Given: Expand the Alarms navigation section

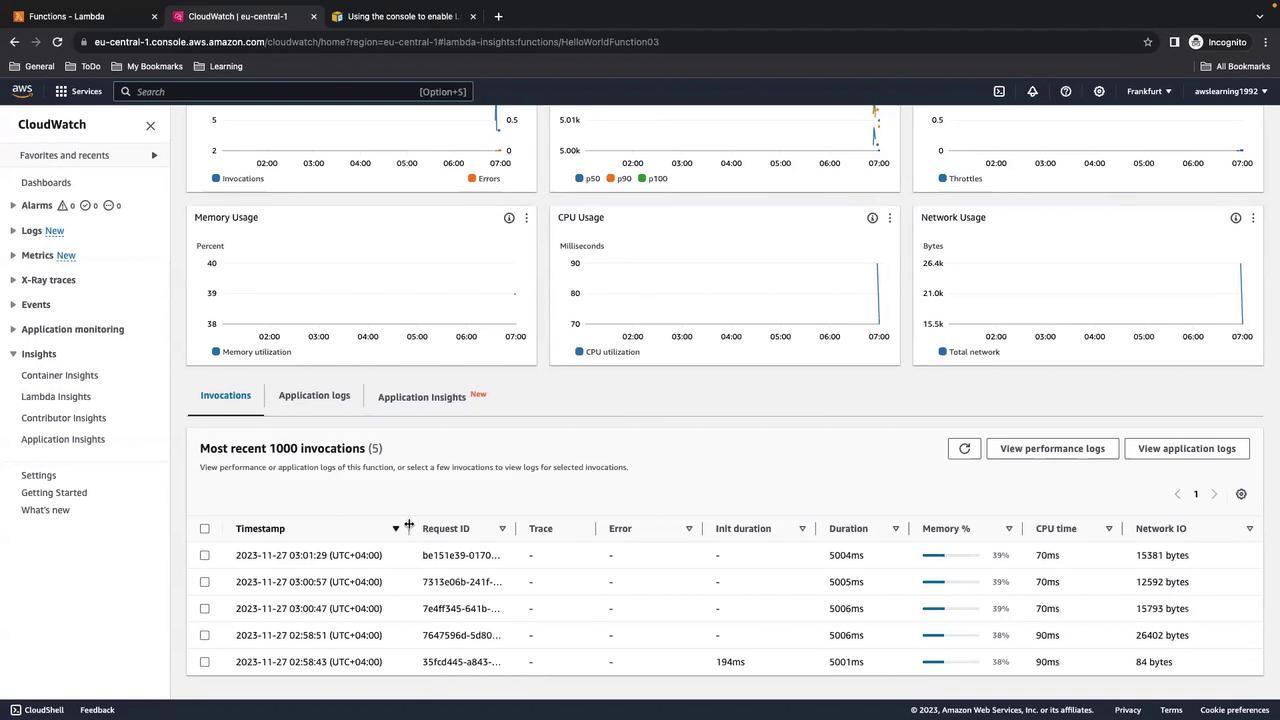Looking at the screenshot, I should tap(13, 205).
